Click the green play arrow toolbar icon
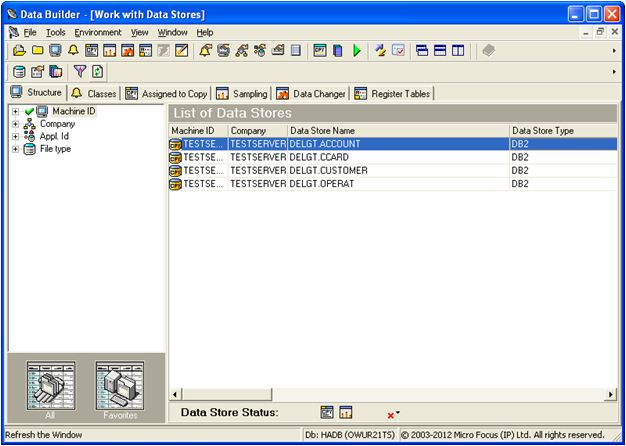The width and height of the screenshot is (626, 446). click(x=357, y=51)
